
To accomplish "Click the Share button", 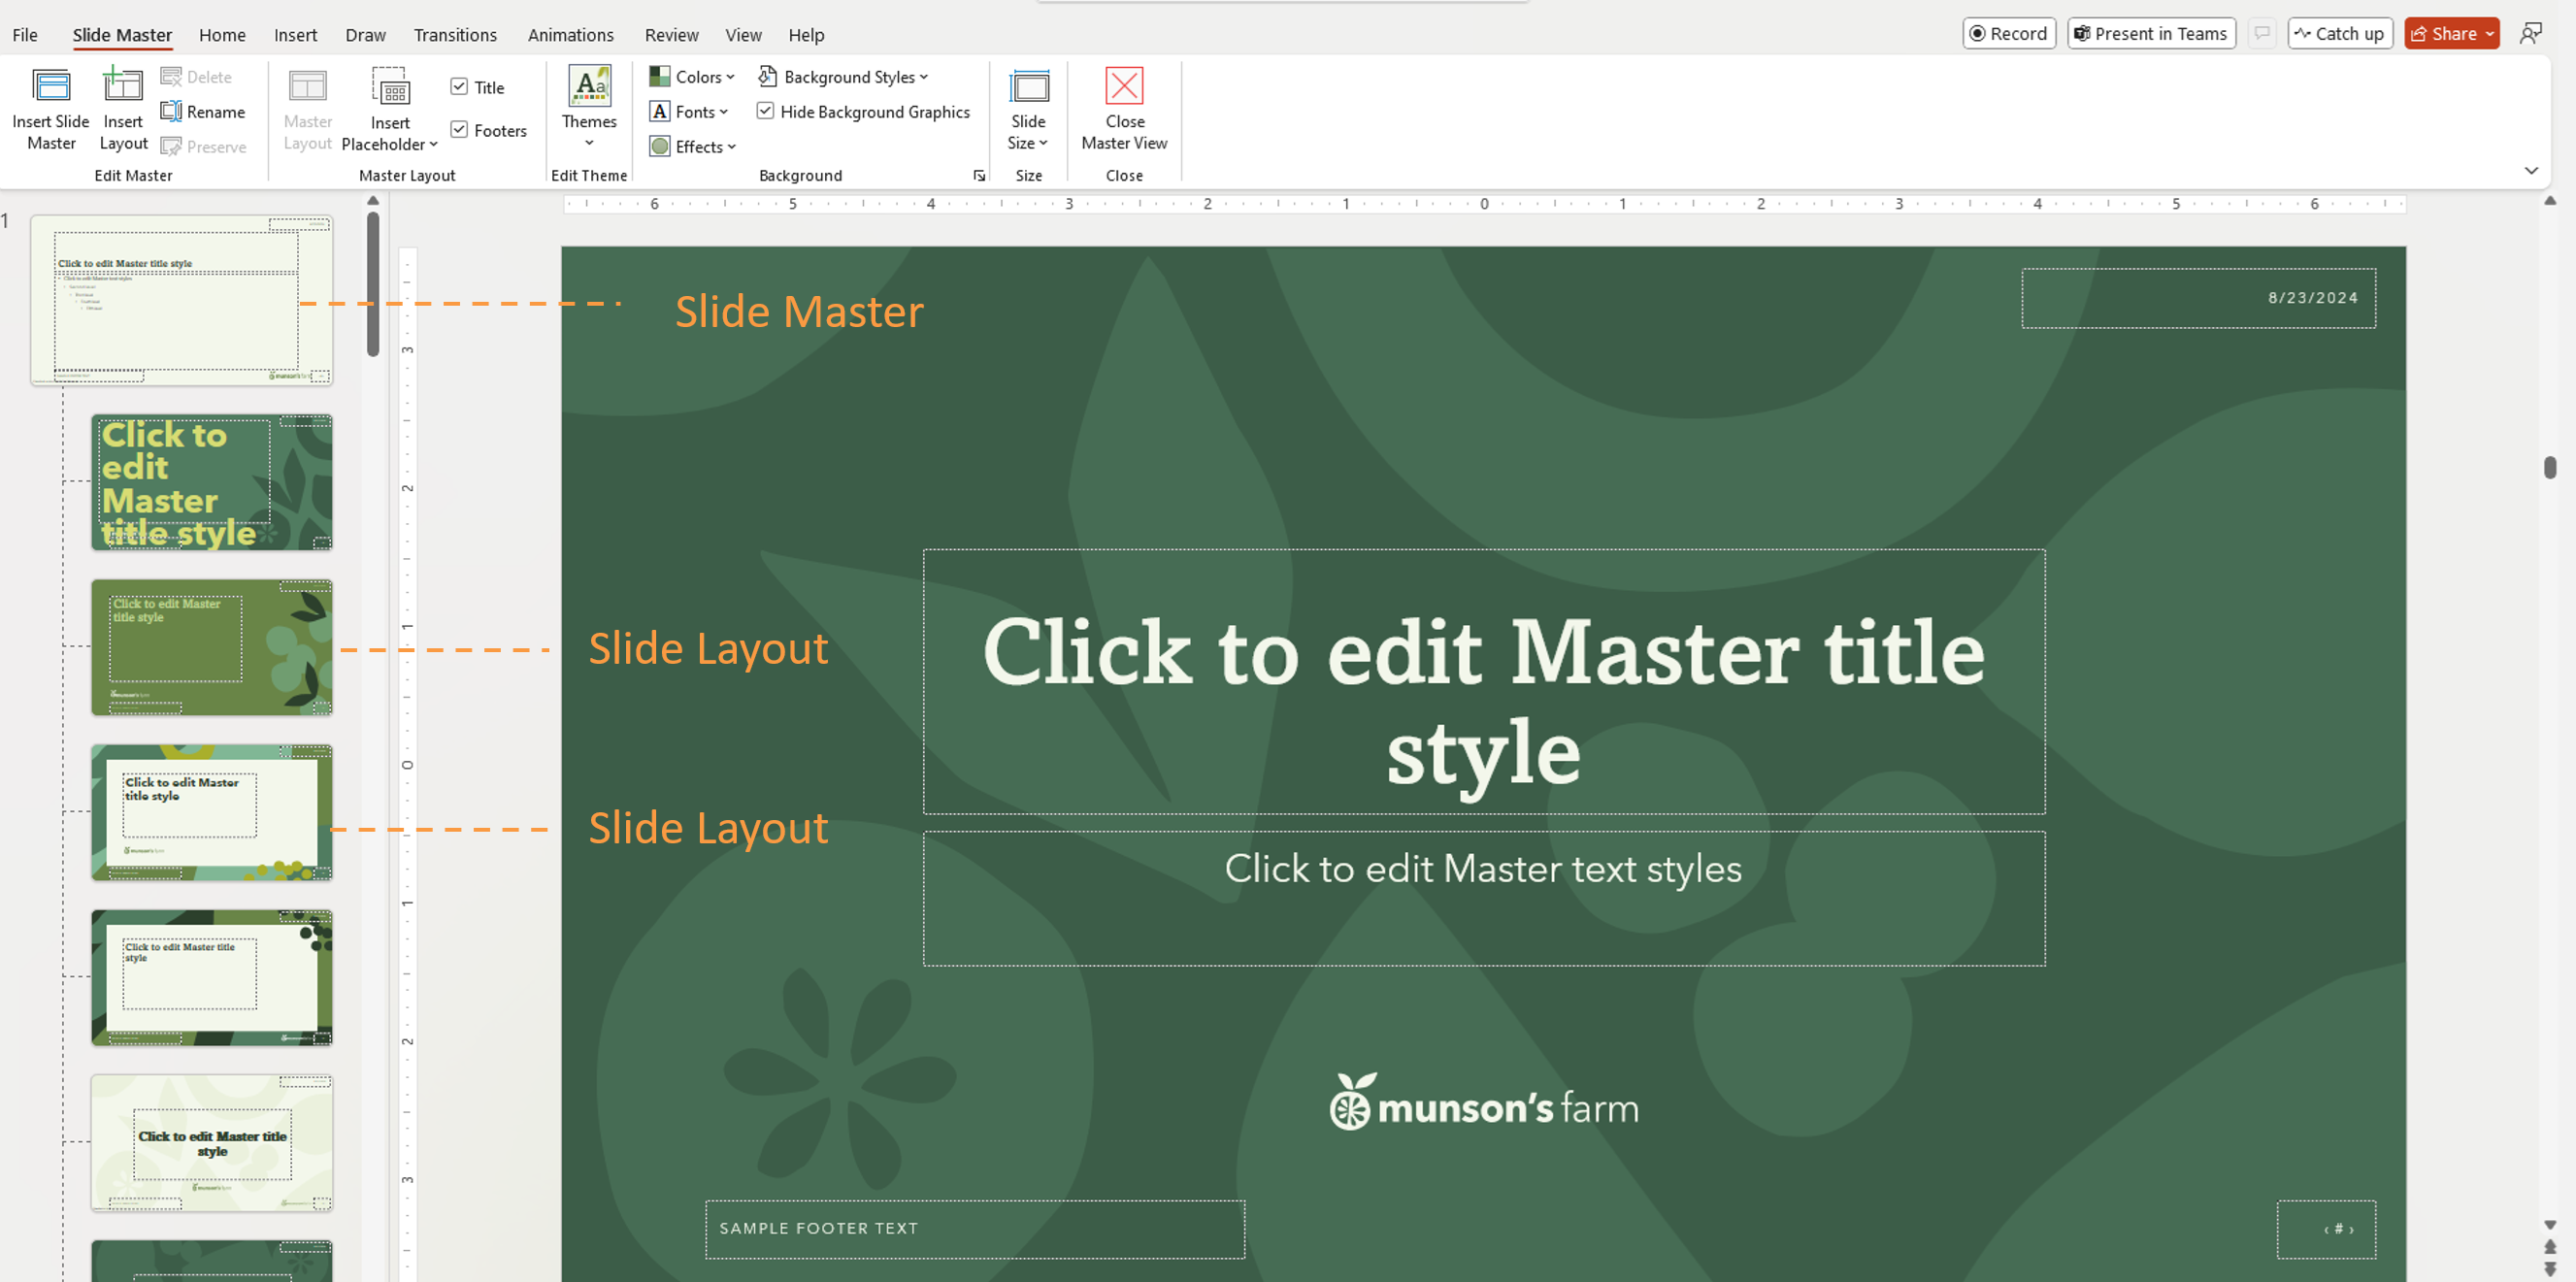I will (x=2450, y=33).
